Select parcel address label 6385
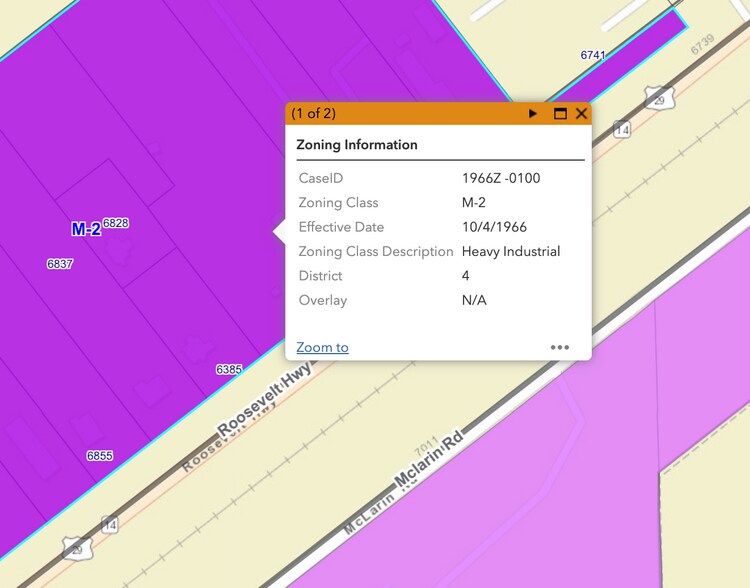750x588 pixels. [x=229, y=370]
